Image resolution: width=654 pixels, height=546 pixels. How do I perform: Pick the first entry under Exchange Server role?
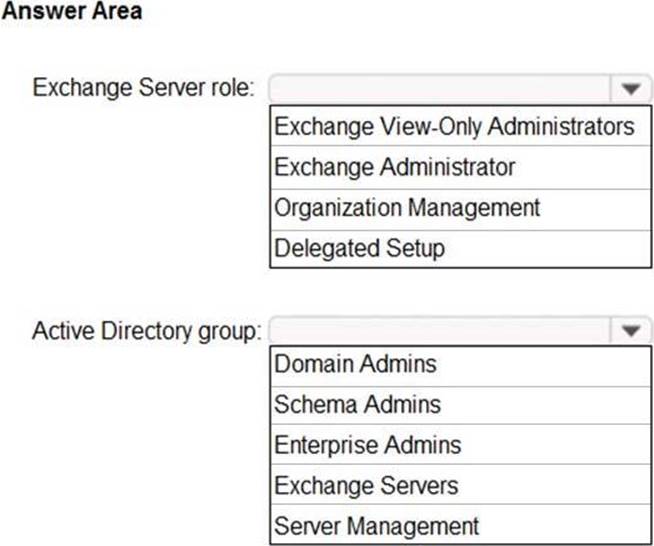point(454,127)
